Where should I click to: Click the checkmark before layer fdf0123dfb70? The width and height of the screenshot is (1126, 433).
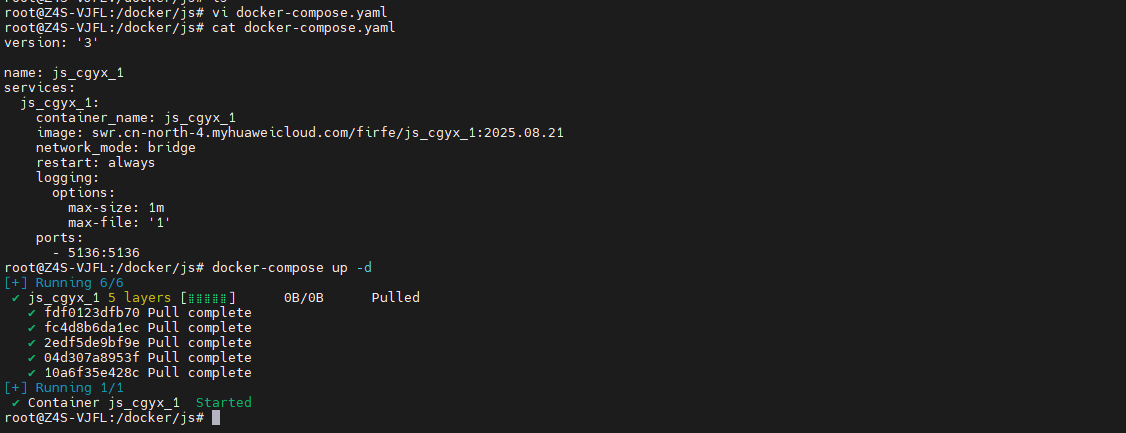[x=32, y=313]
